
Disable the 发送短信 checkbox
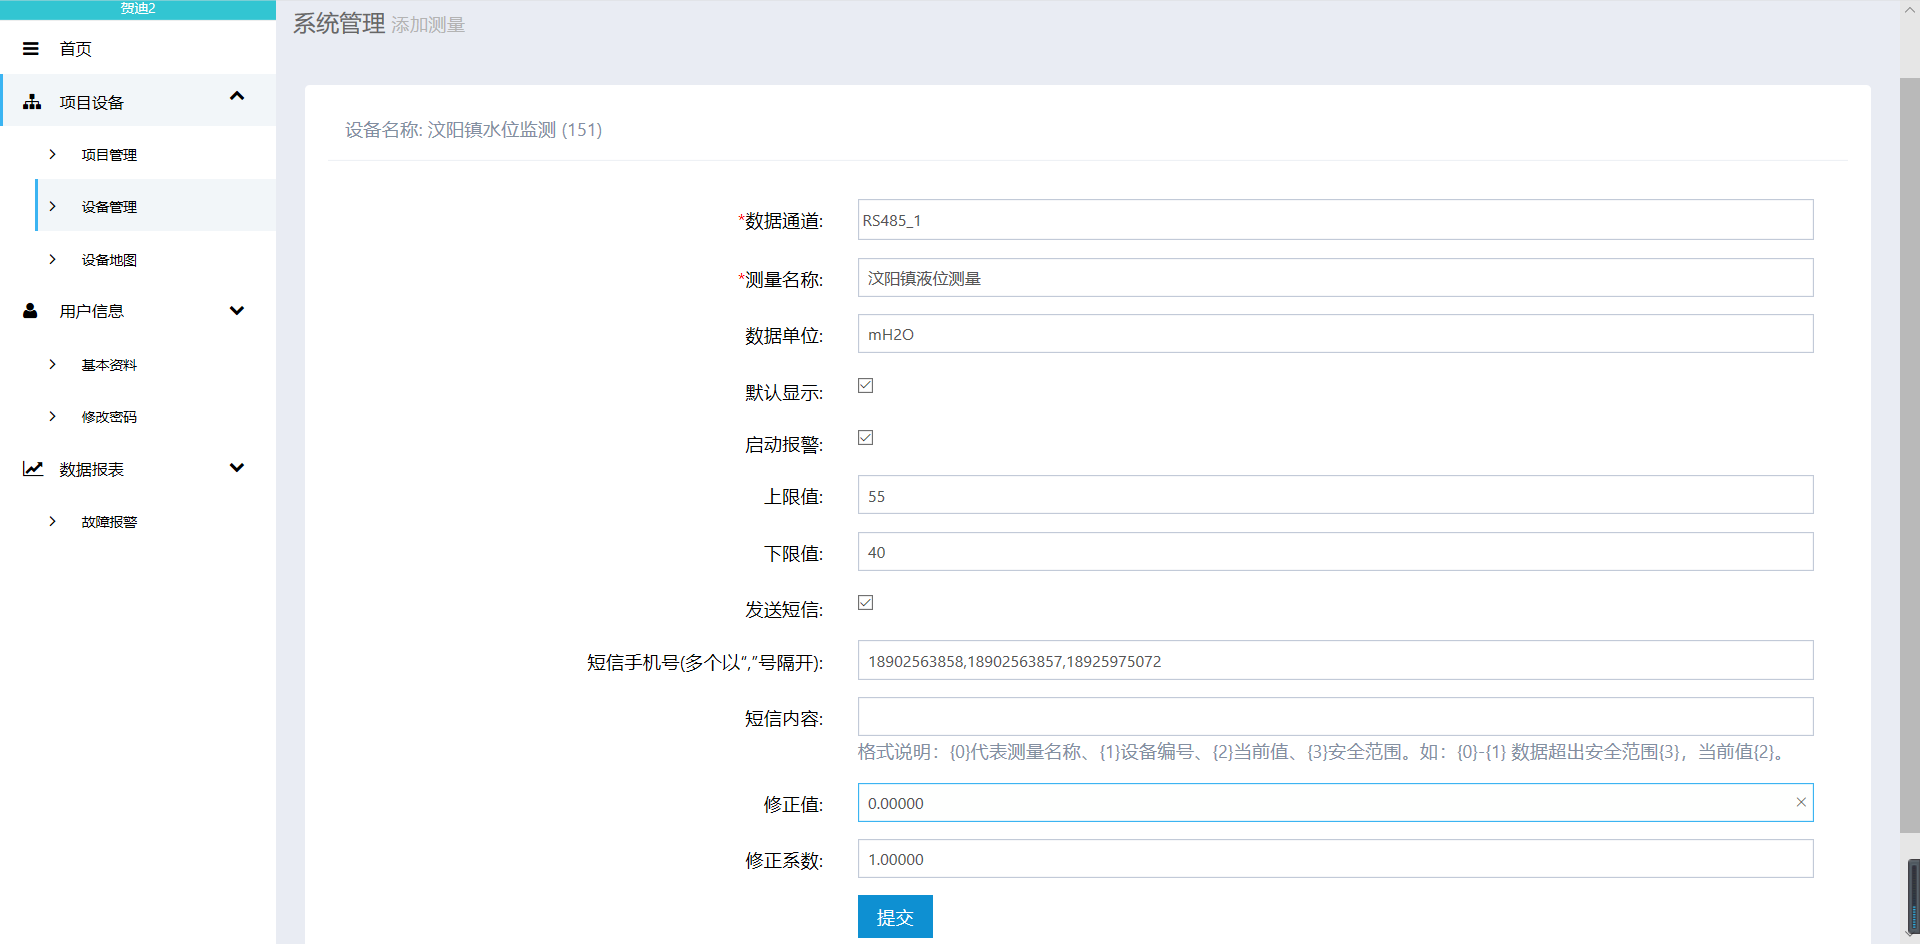pyautogui.click(x=866, y=603)
